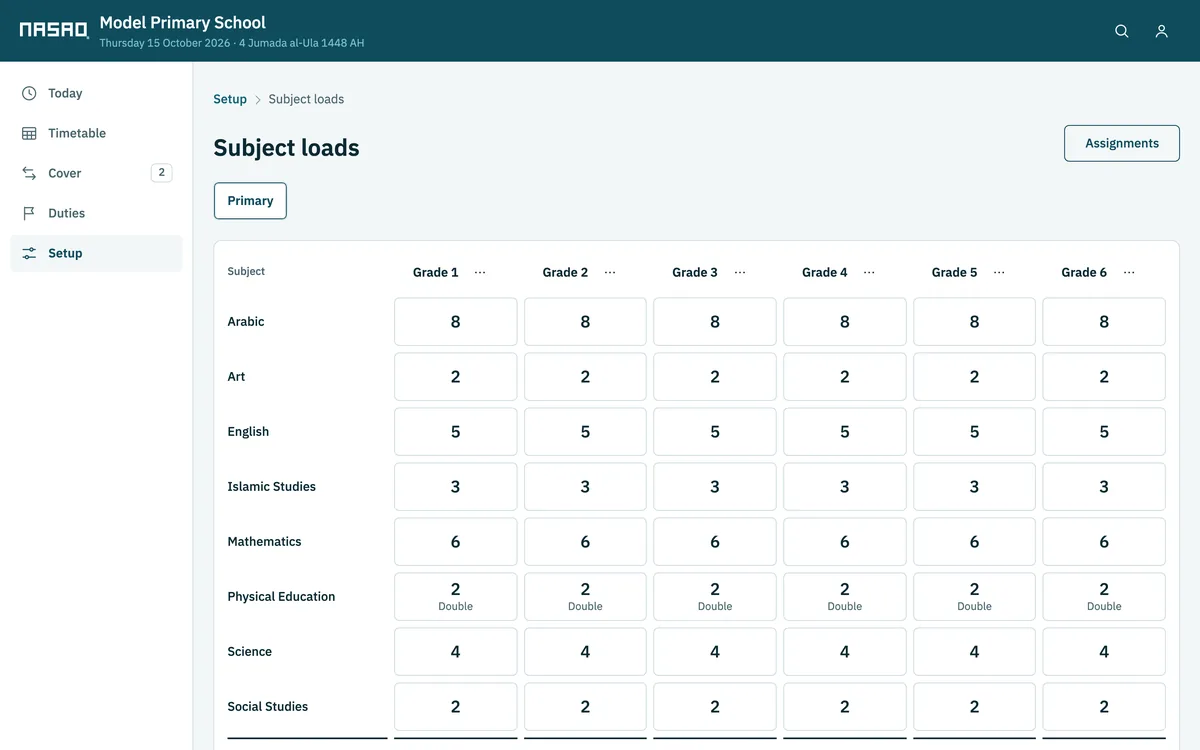Select Setup in sidebar
The height and width of the screenshot is (750, 1200).
96,253
